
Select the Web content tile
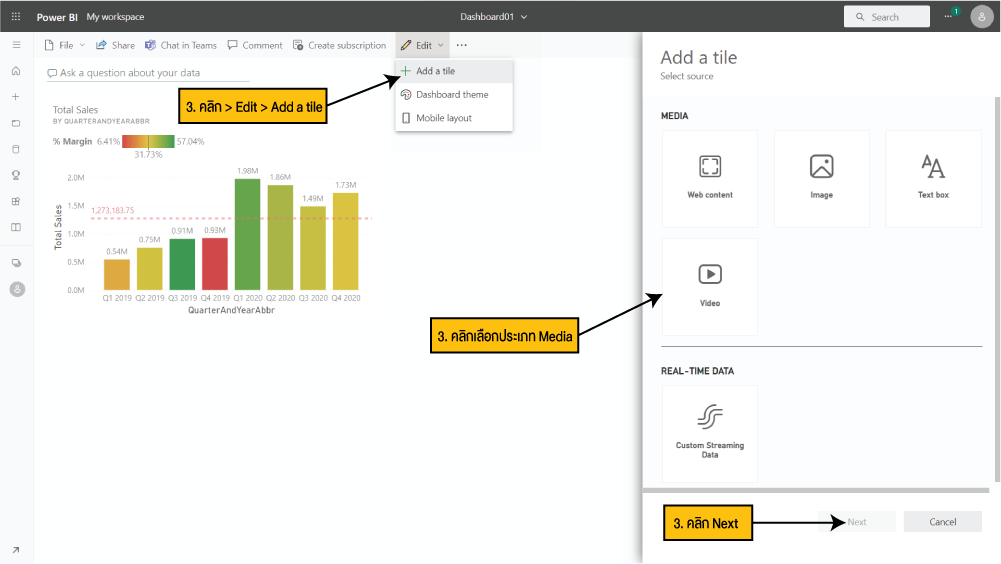(x=710, y=179)
